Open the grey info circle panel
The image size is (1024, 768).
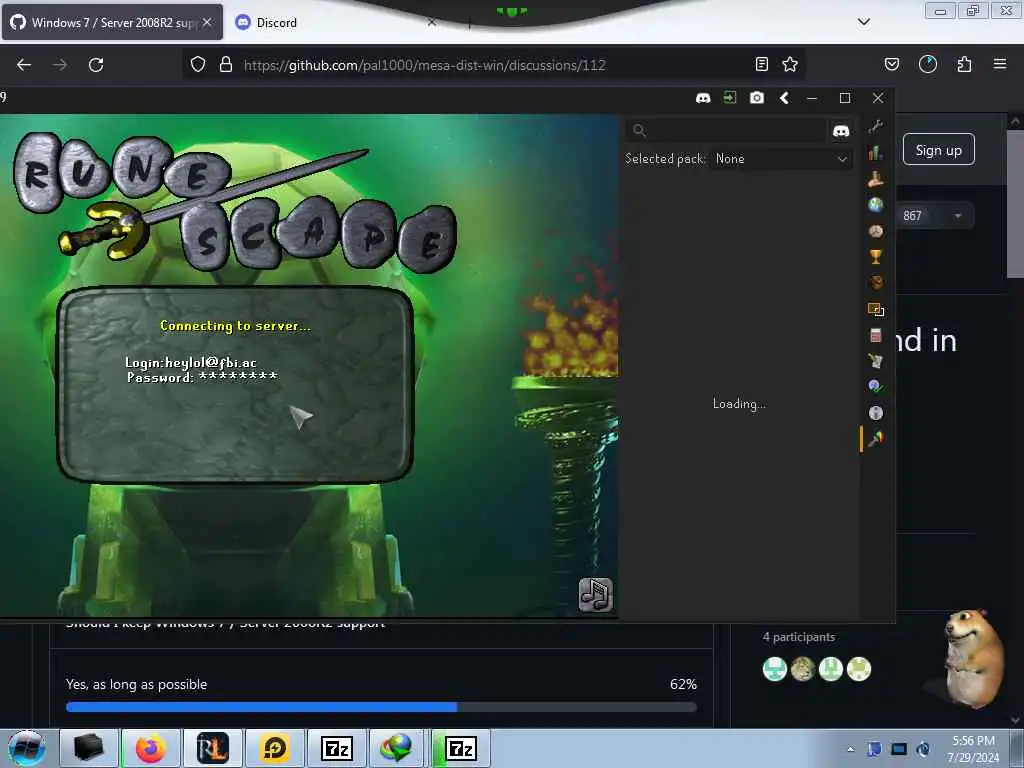click(876, 413)
